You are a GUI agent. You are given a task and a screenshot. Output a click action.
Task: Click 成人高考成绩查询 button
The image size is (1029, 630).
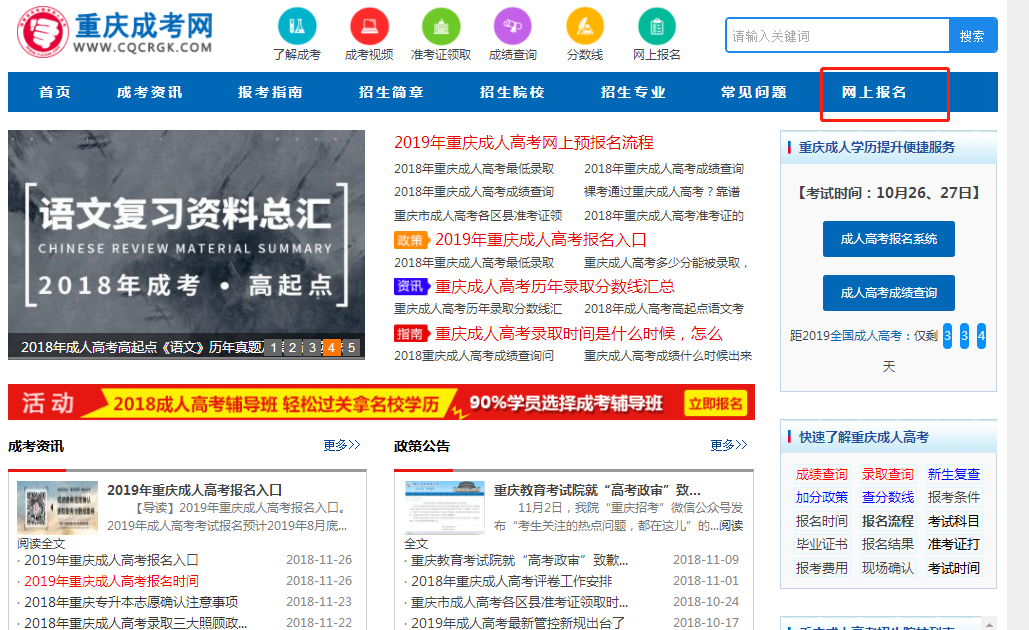[x=889, y=293]
